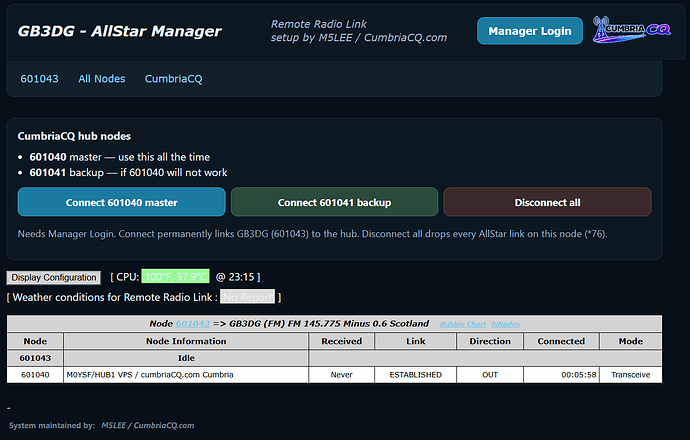Click the Link column header
The height and width of the screenshot is (440, 690).
coord(415,341)
